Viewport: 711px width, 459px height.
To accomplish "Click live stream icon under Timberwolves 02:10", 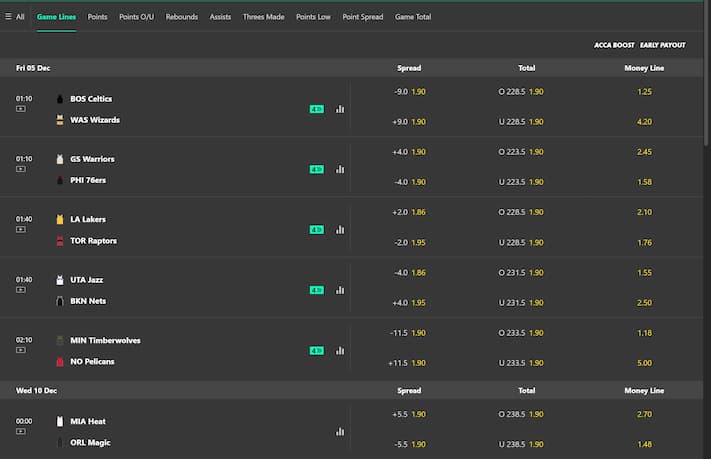I will [x=21, y=350].
